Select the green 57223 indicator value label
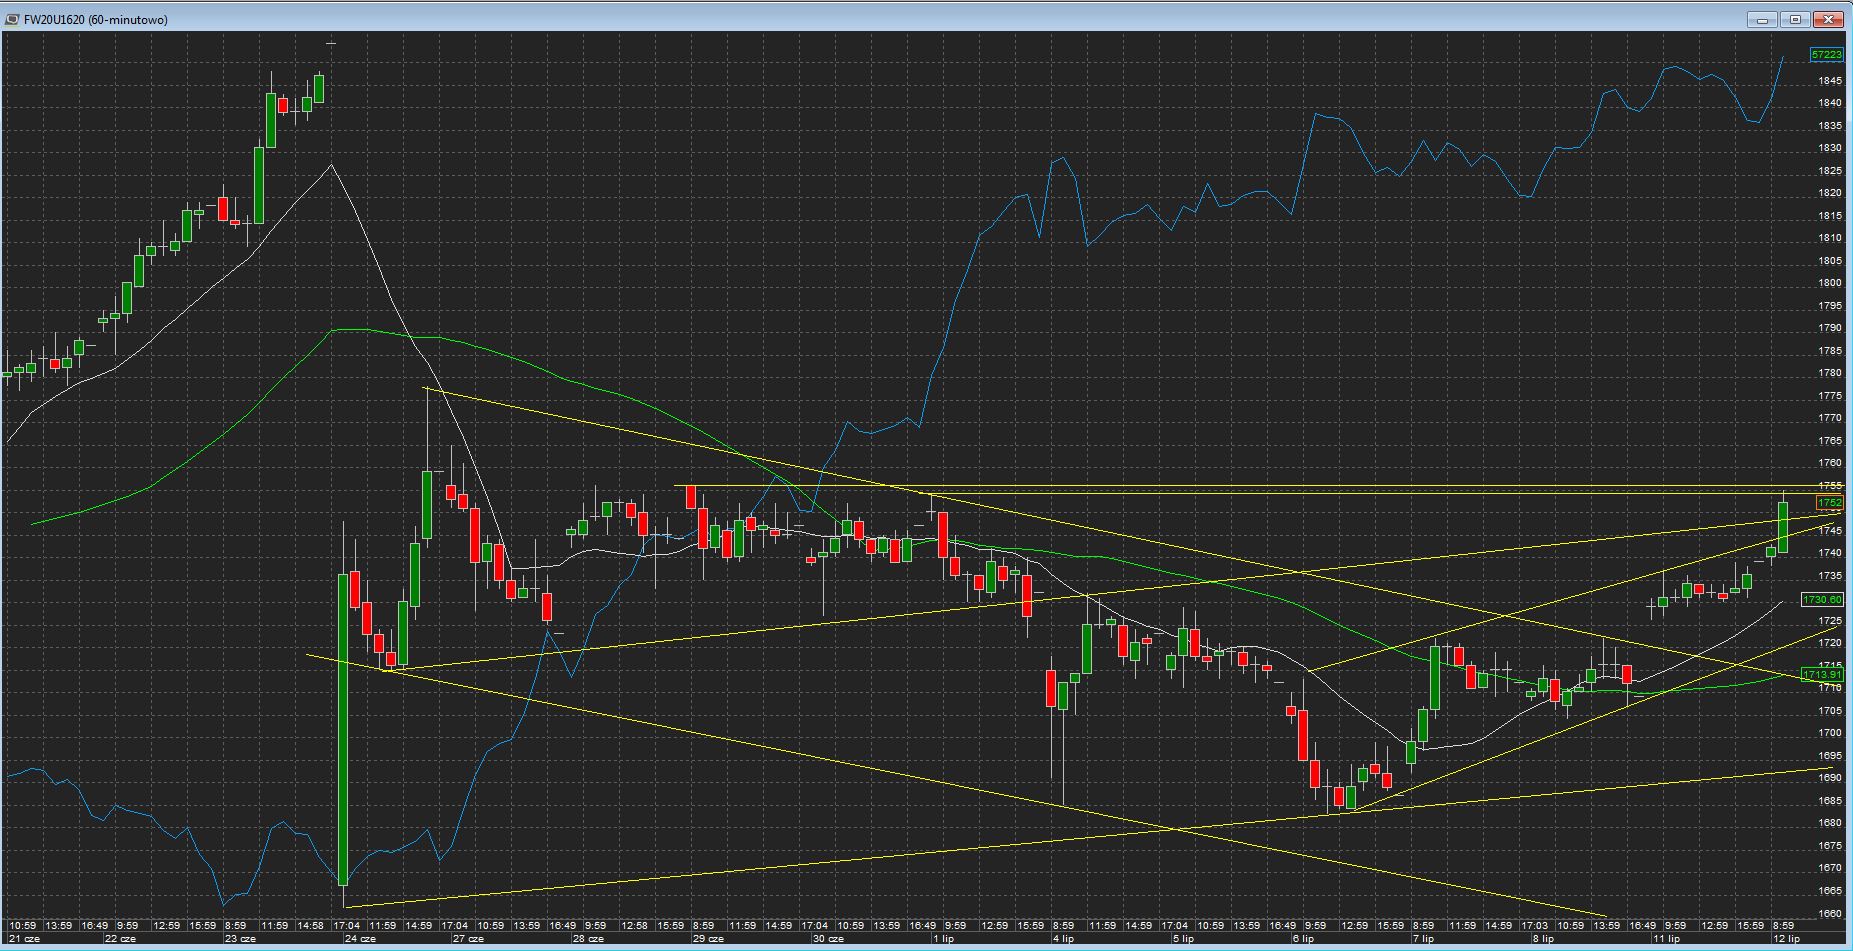This screenshot has width=1853, height=951. click(x=1826, y=55)
